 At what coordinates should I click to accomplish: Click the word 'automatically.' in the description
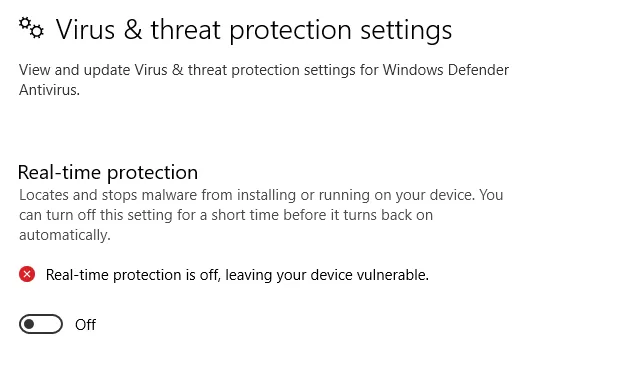[x=65, y=235]
